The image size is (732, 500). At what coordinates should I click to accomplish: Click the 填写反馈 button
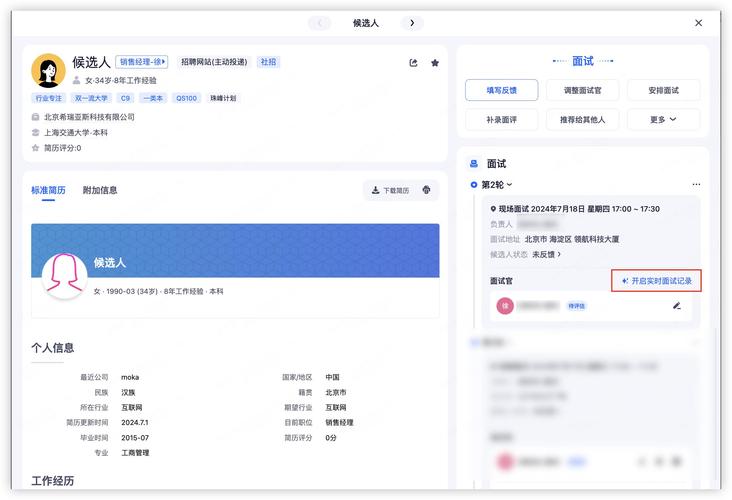(x=501, y=90)
